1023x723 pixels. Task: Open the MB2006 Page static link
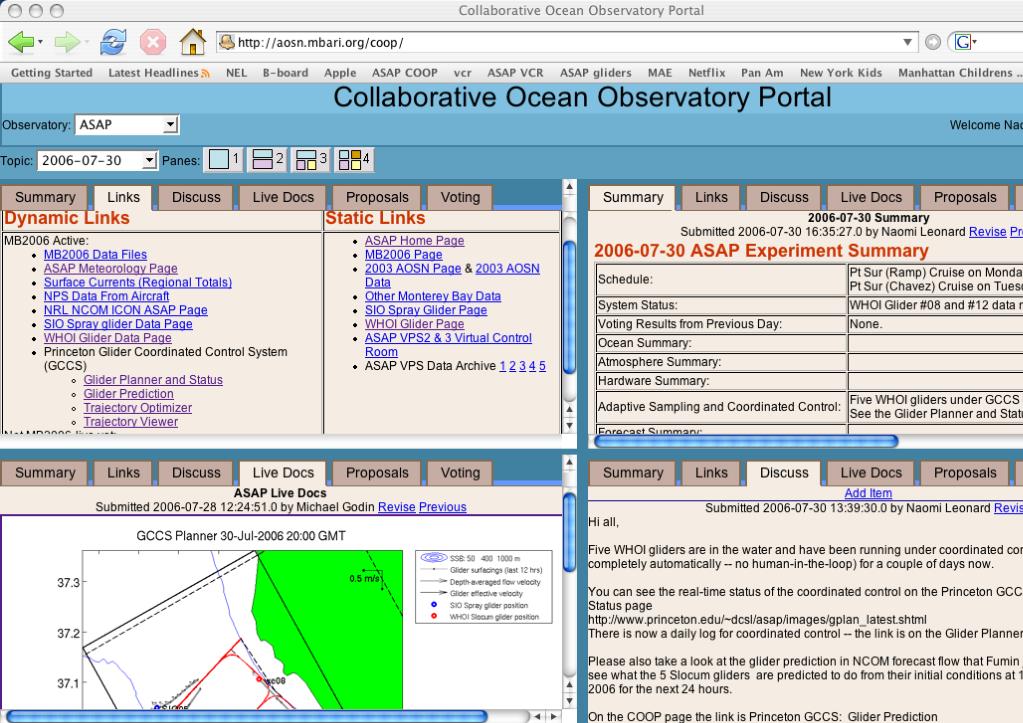pyautogui.click(x=403, y=254)
